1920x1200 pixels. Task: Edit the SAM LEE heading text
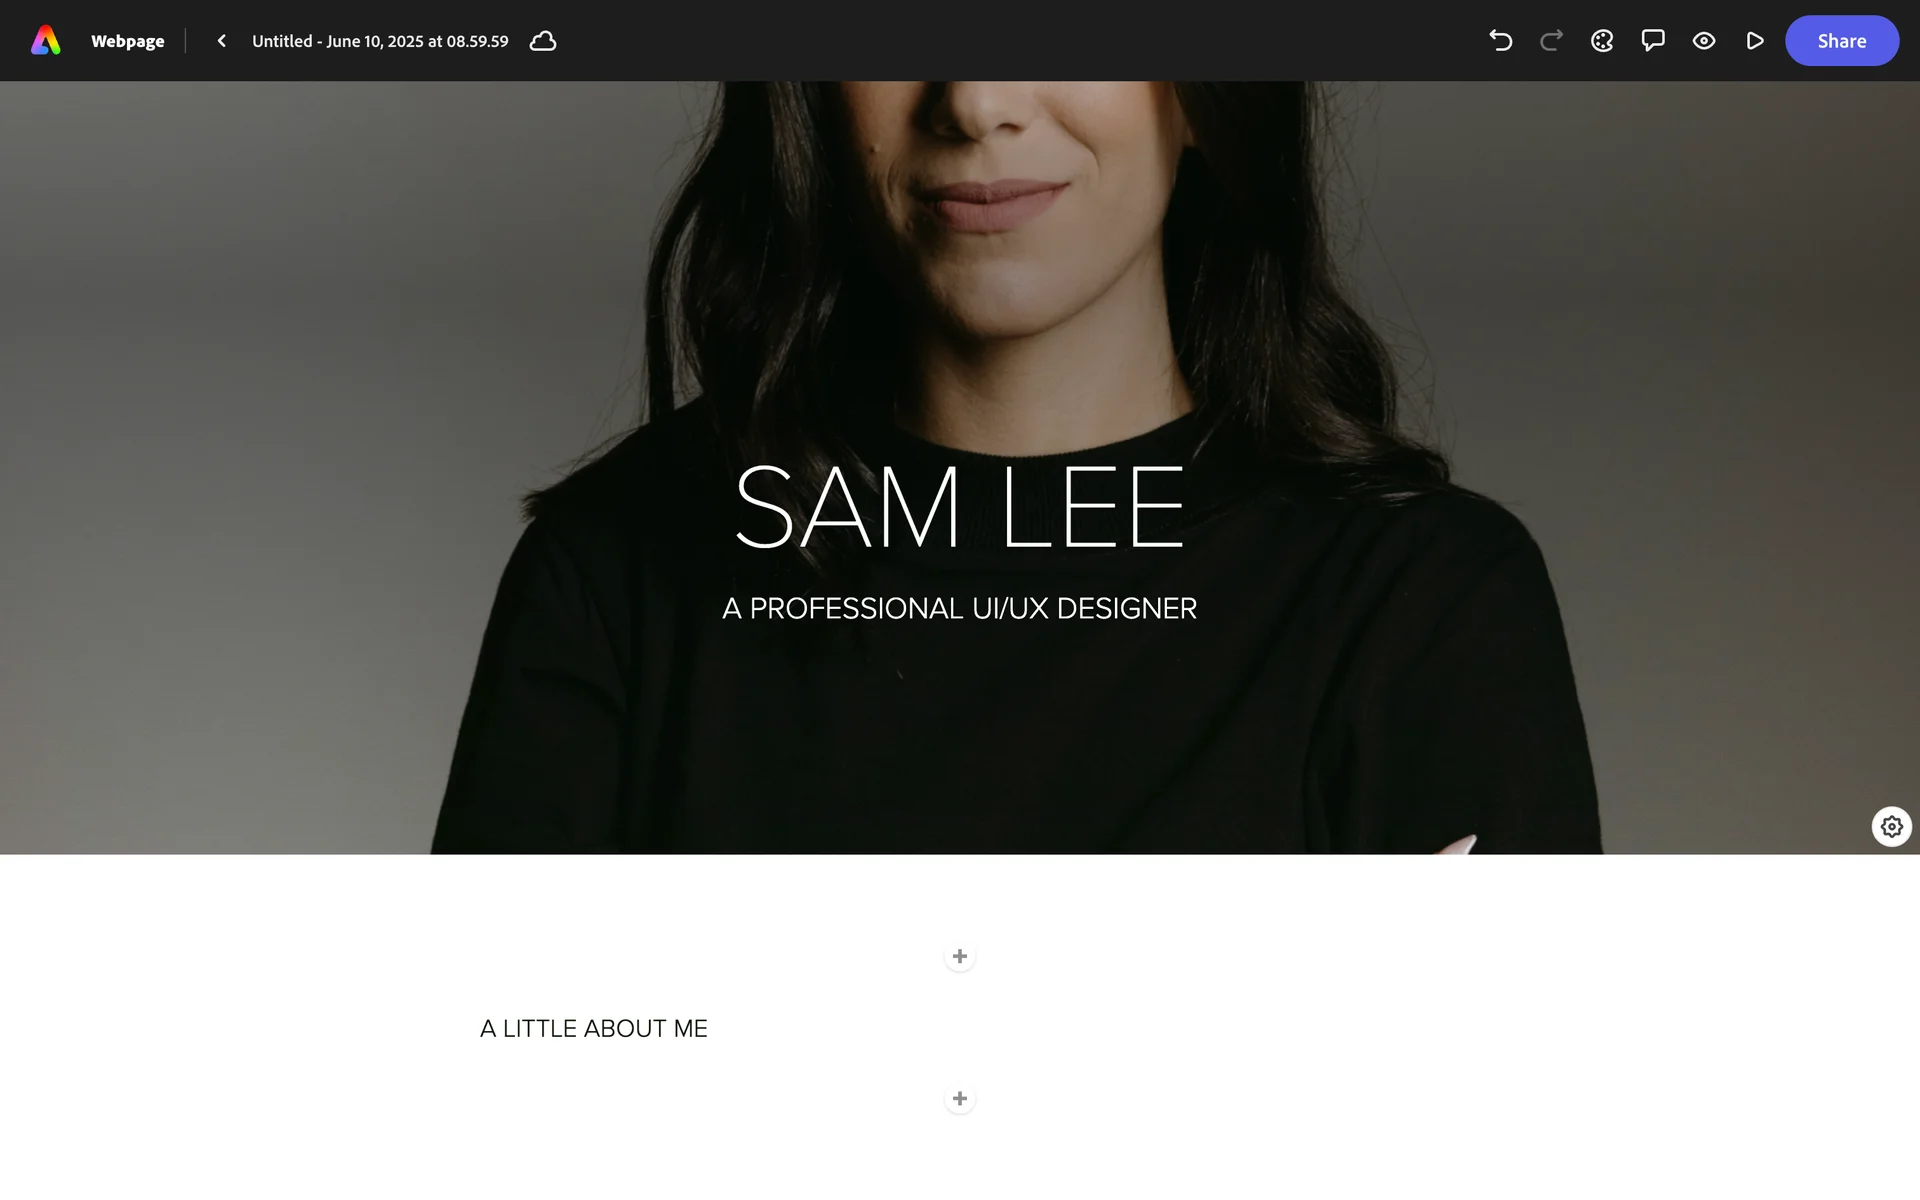[960, 507]
